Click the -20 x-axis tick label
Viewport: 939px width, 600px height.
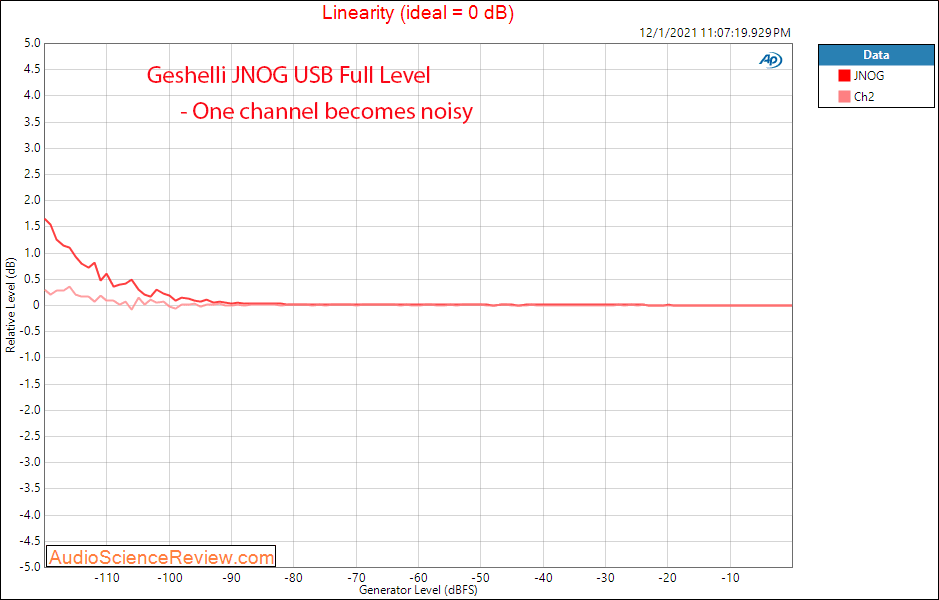tap(667, 578)
